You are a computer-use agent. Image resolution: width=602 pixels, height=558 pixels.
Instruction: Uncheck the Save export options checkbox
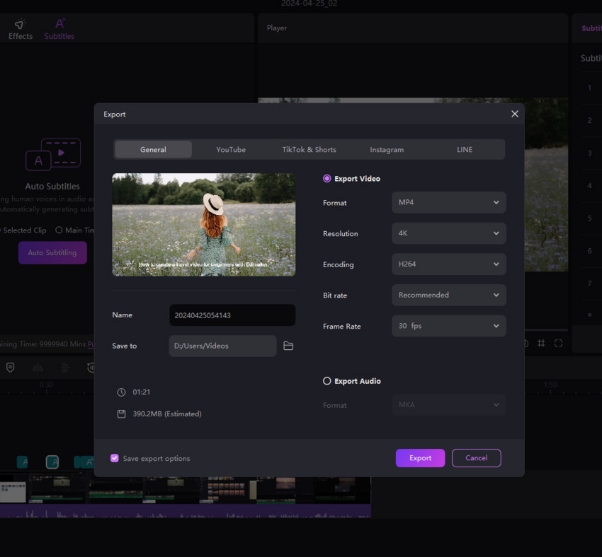115,458
